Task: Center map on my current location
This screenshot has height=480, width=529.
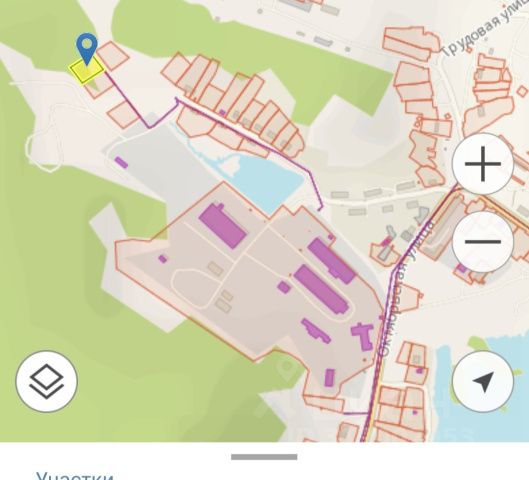Action: click(482, 381)
